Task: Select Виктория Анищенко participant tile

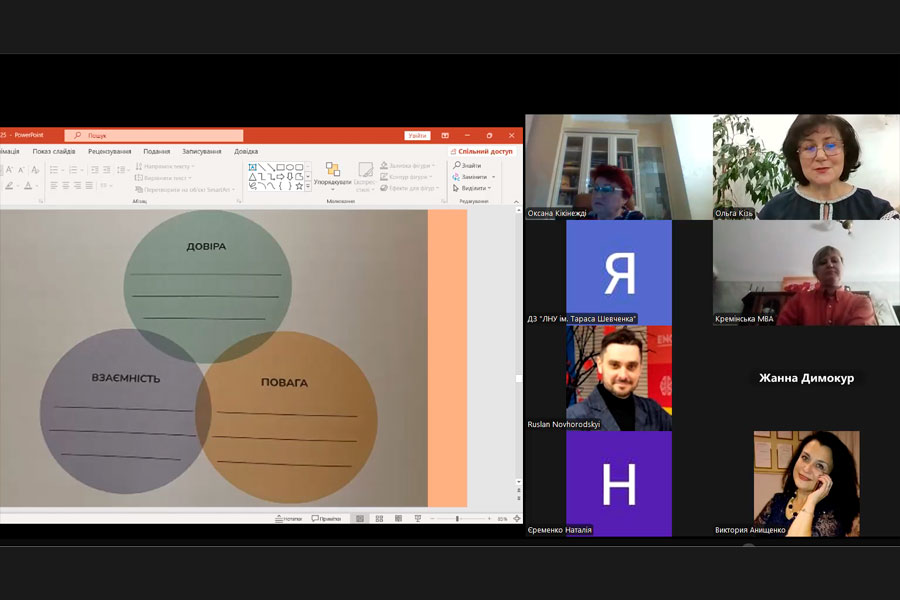Action: (806, 483)
